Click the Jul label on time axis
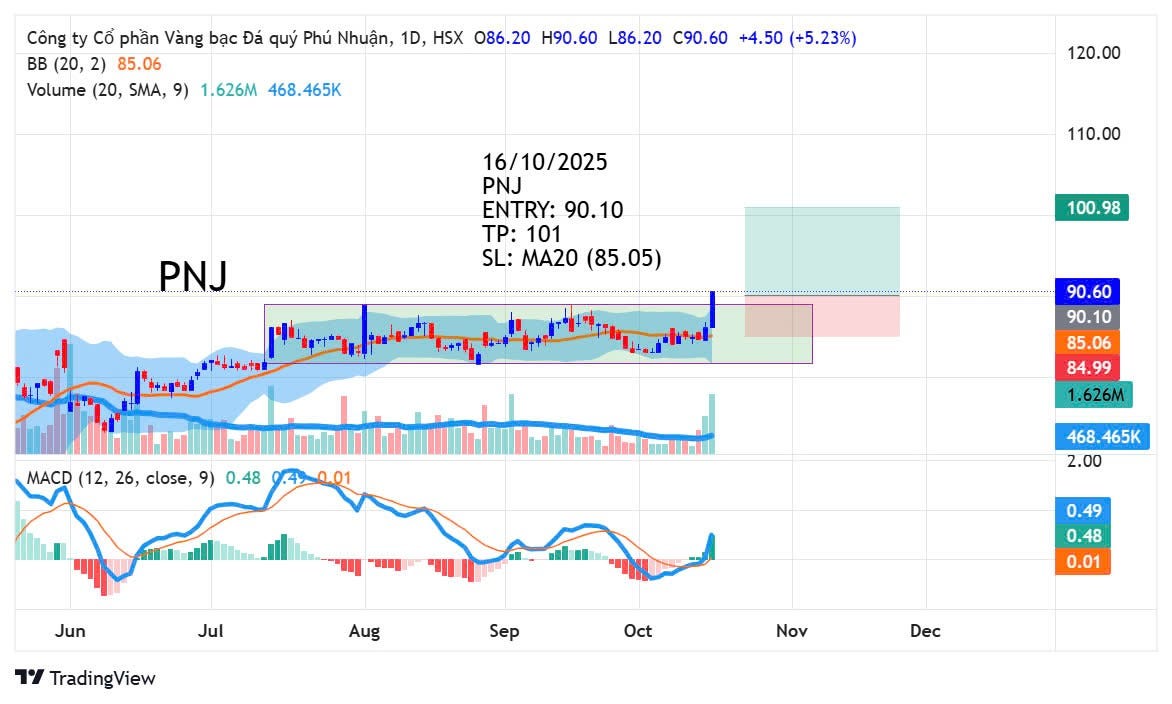1172x704 pixels. (x=211, y=631)
